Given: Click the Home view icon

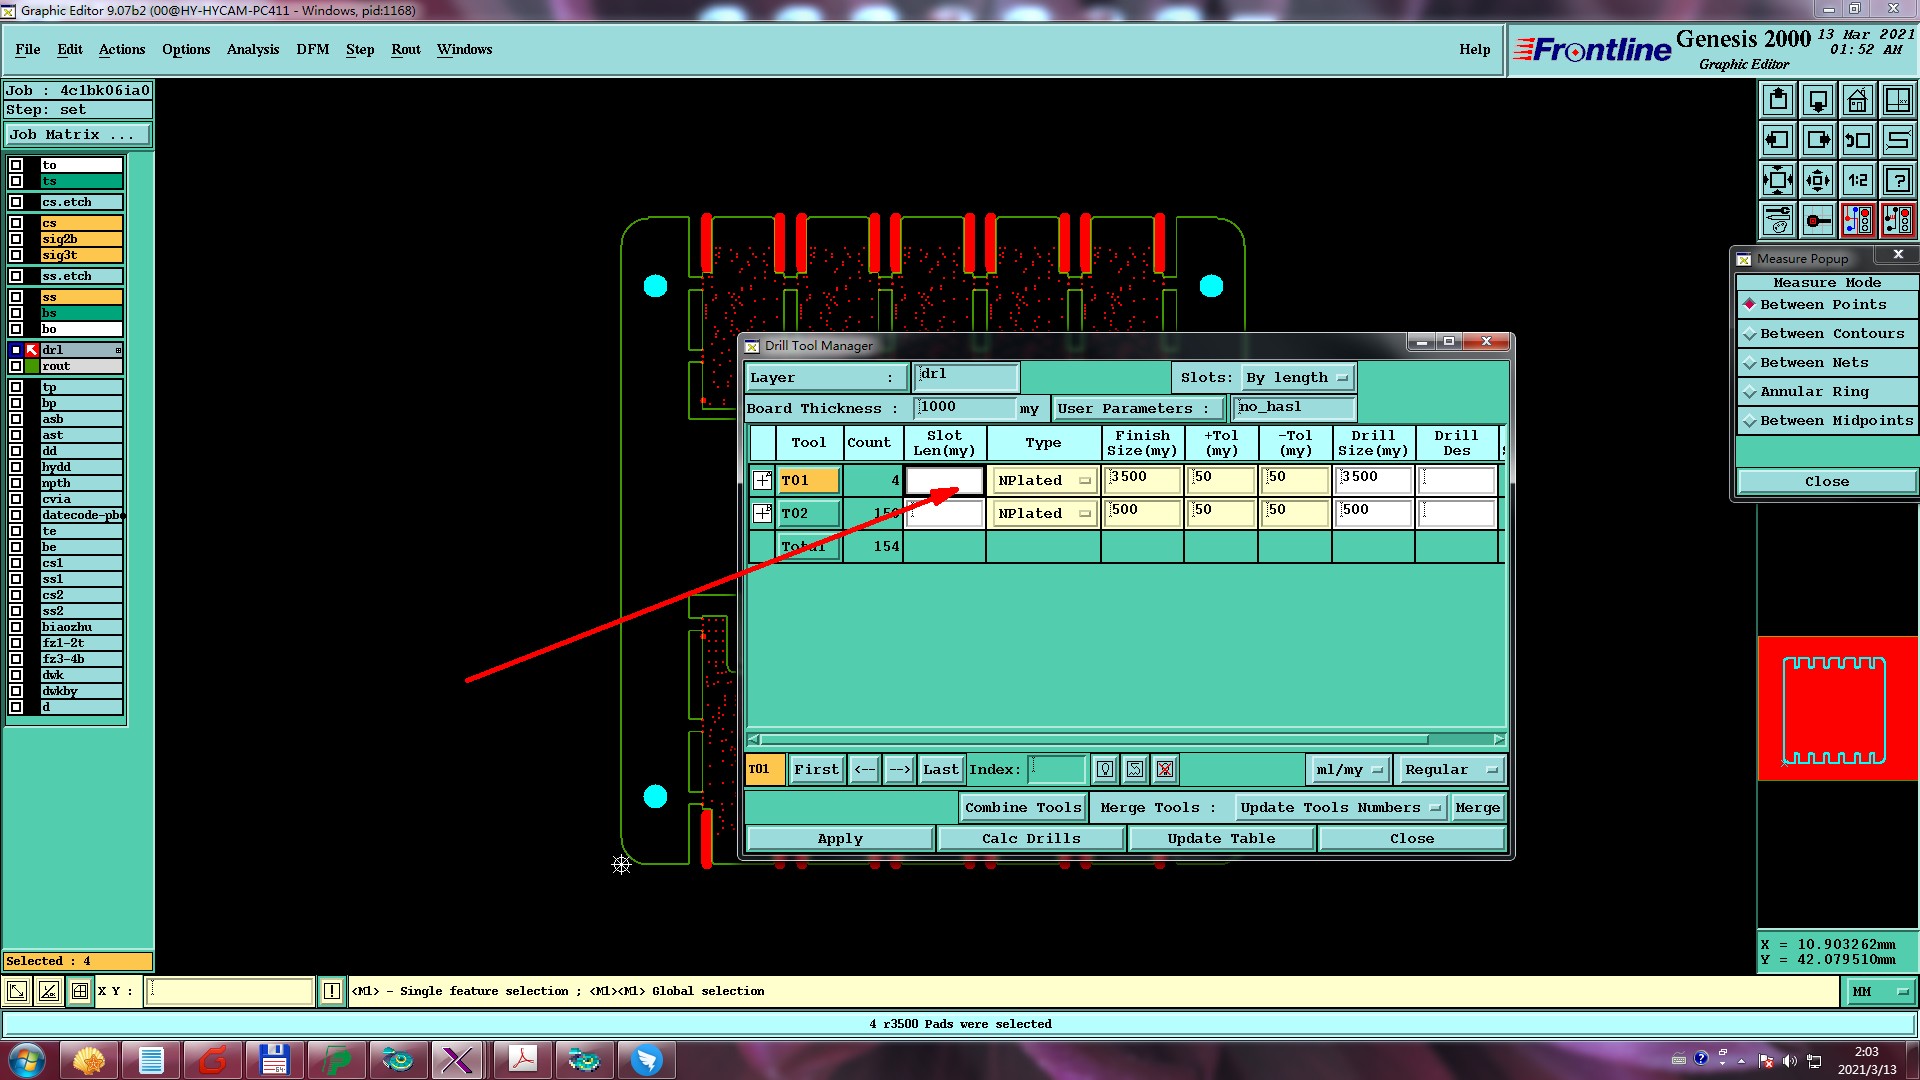Looking at the screenshot, I should 1857,100.
